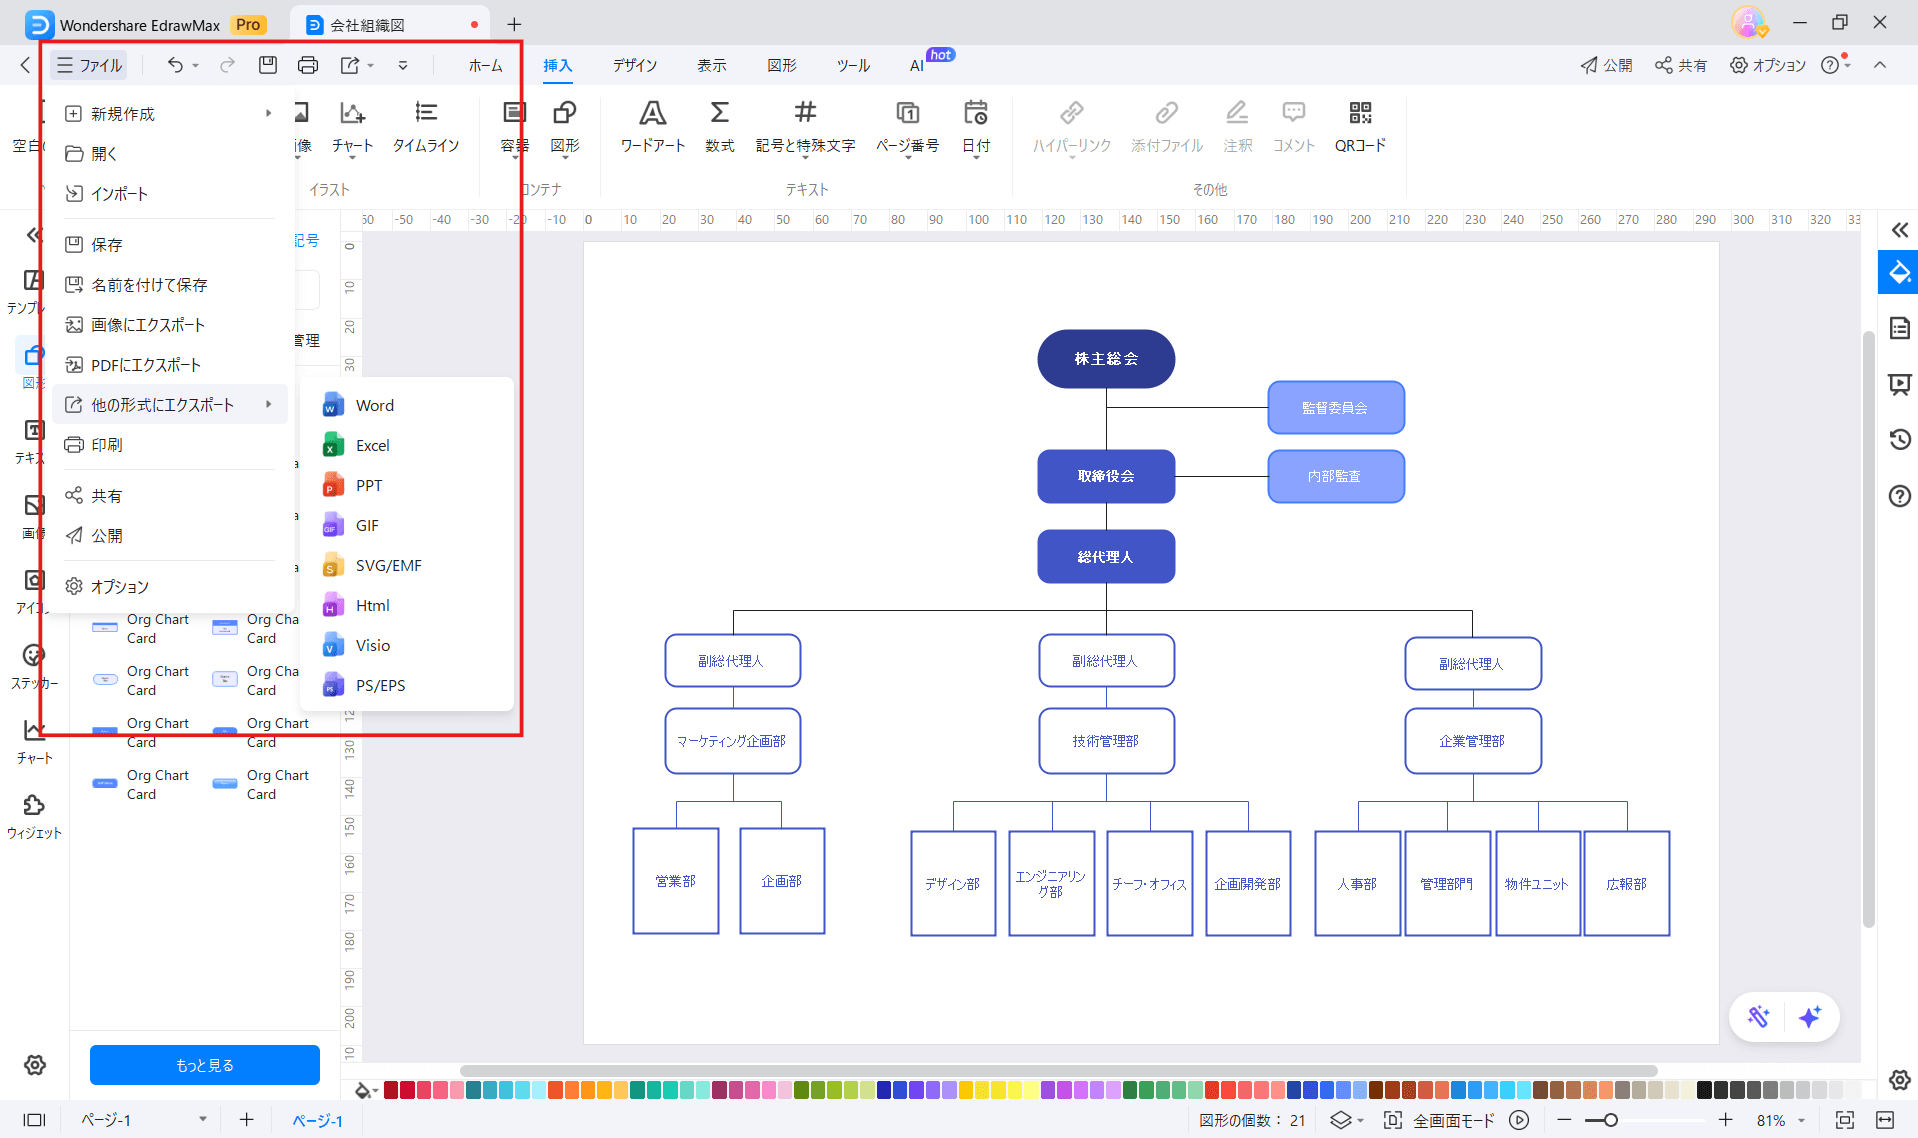Screen dimensions: 1918x1138
Task: Collapse the ribbon with the up chevron
Action: 1880,65
